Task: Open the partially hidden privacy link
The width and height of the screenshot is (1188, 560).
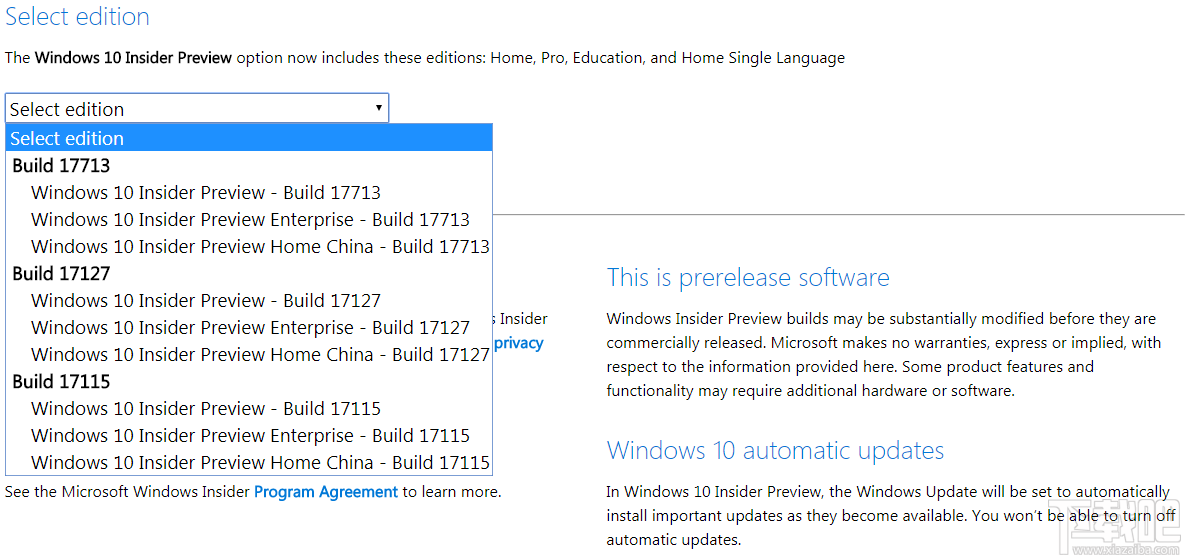Action: click(519, 343)
